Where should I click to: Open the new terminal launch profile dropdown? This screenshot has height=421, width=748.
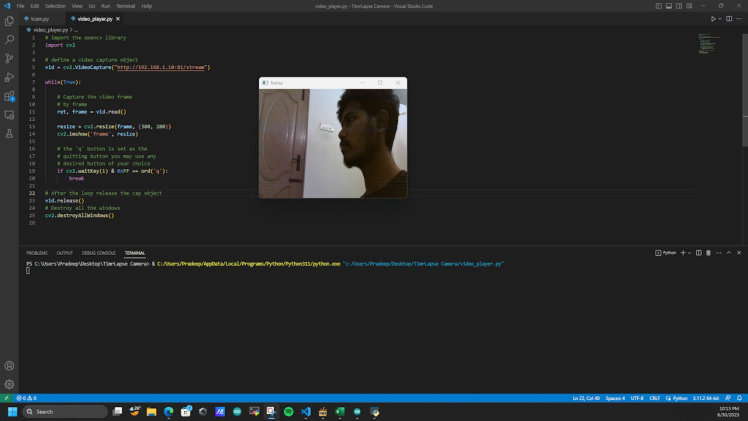click(x=690, y=253)
